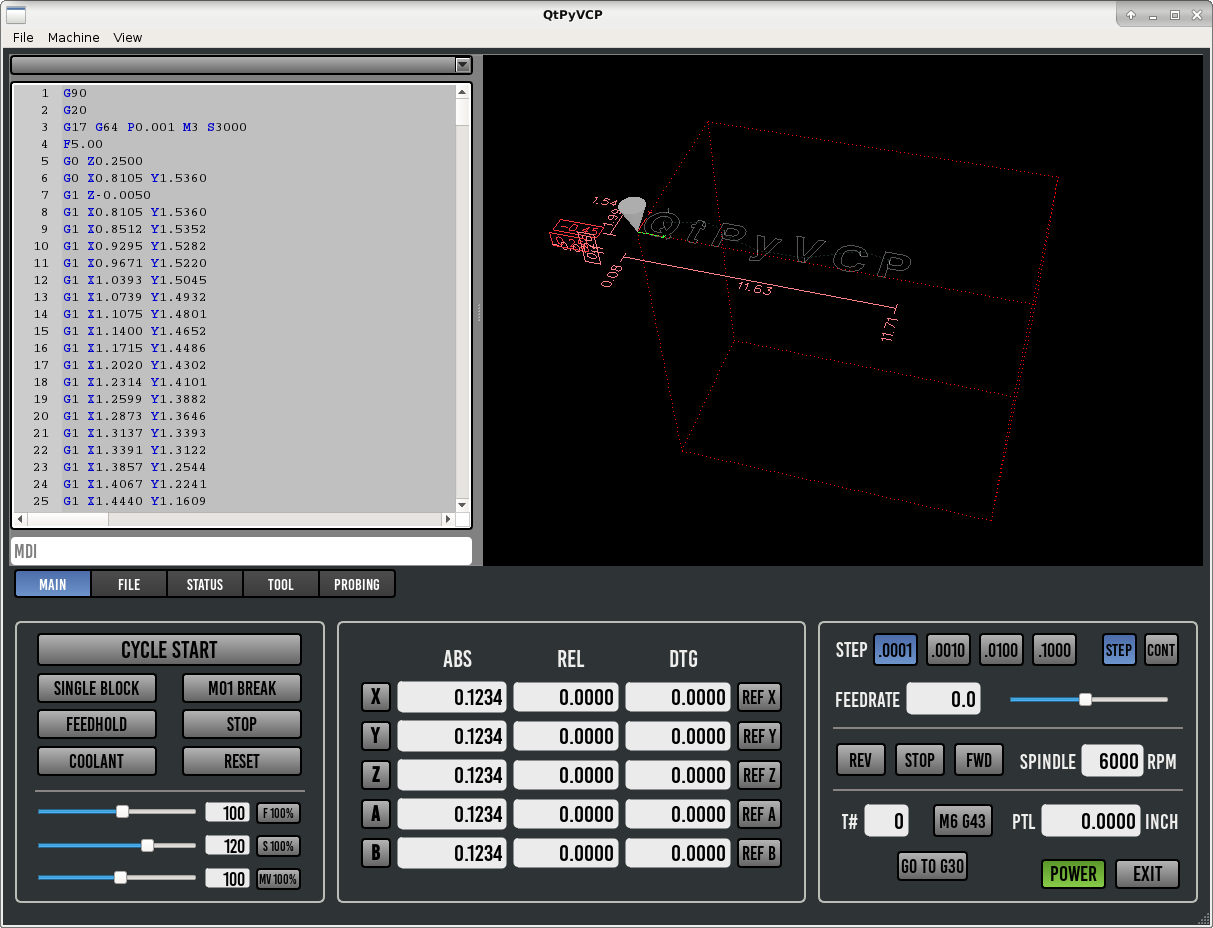Open the View menu
1213x928 pixels.
click(x=128, y=37)
